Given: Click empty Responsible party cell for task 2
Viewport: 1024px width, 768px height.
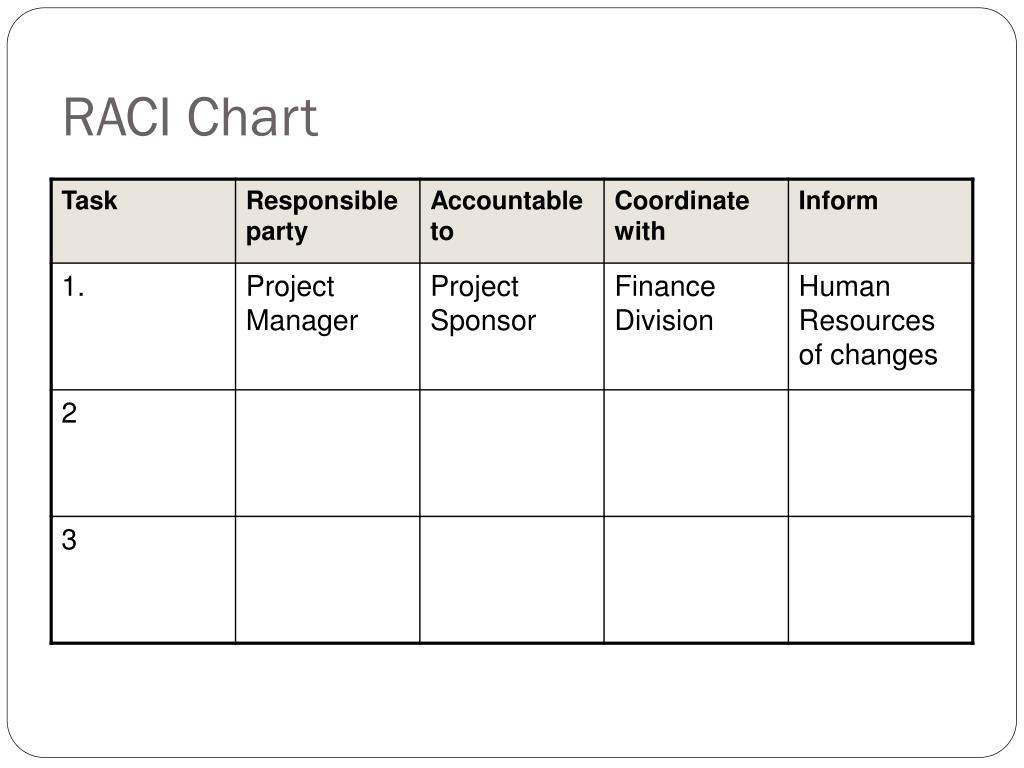Looking at the screenshot, I should [x=327, y=453].
